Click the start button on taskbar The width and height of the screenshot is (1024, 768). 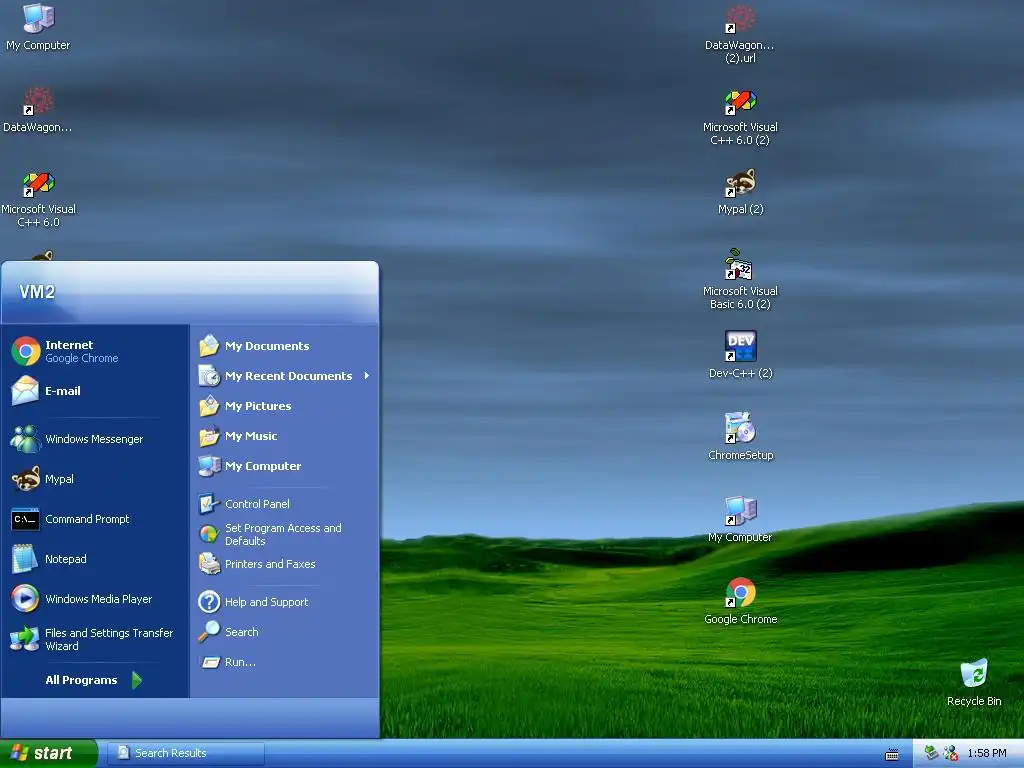(48, 753)
